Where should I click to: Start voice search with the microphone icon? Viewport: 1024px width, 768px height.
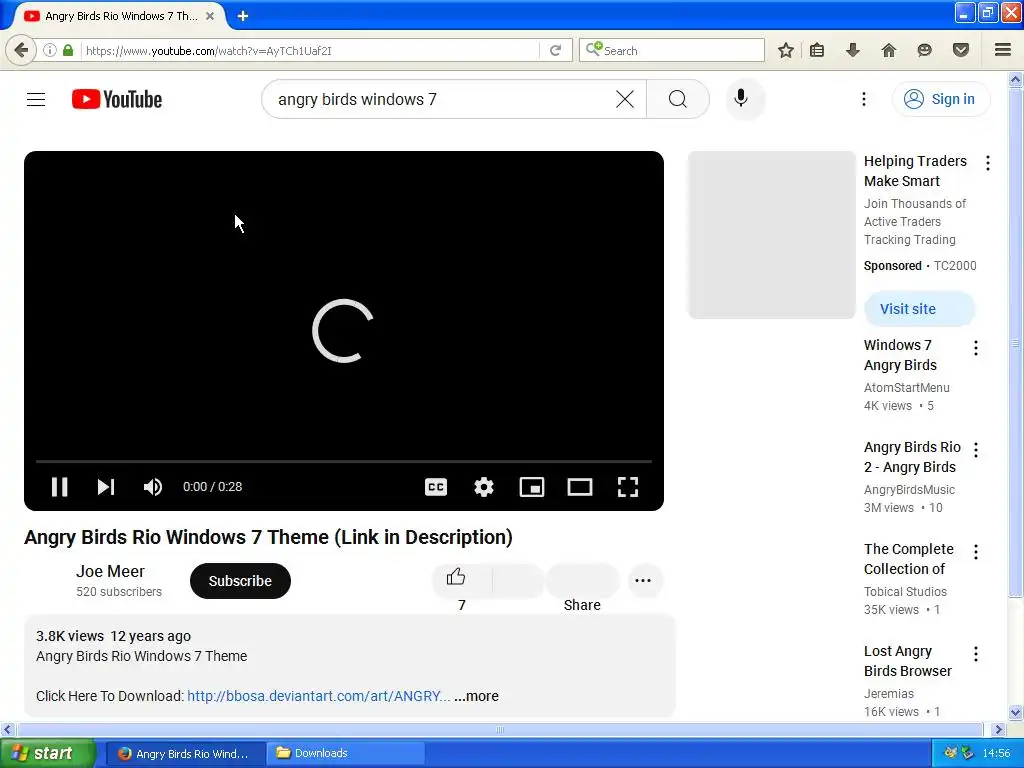coord(741,99)
